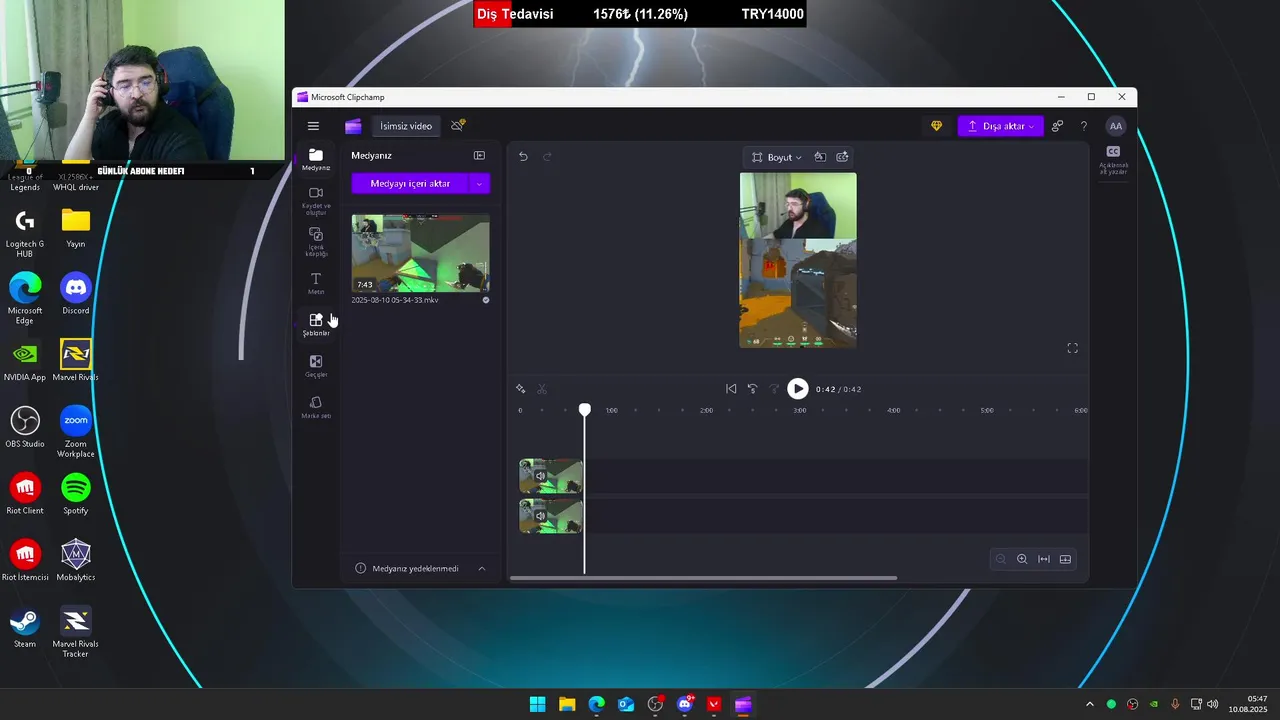This screenshot has height=720, width=1280.
Task: Collapse the media panel with the panel icon
Action: pos(479,155)
